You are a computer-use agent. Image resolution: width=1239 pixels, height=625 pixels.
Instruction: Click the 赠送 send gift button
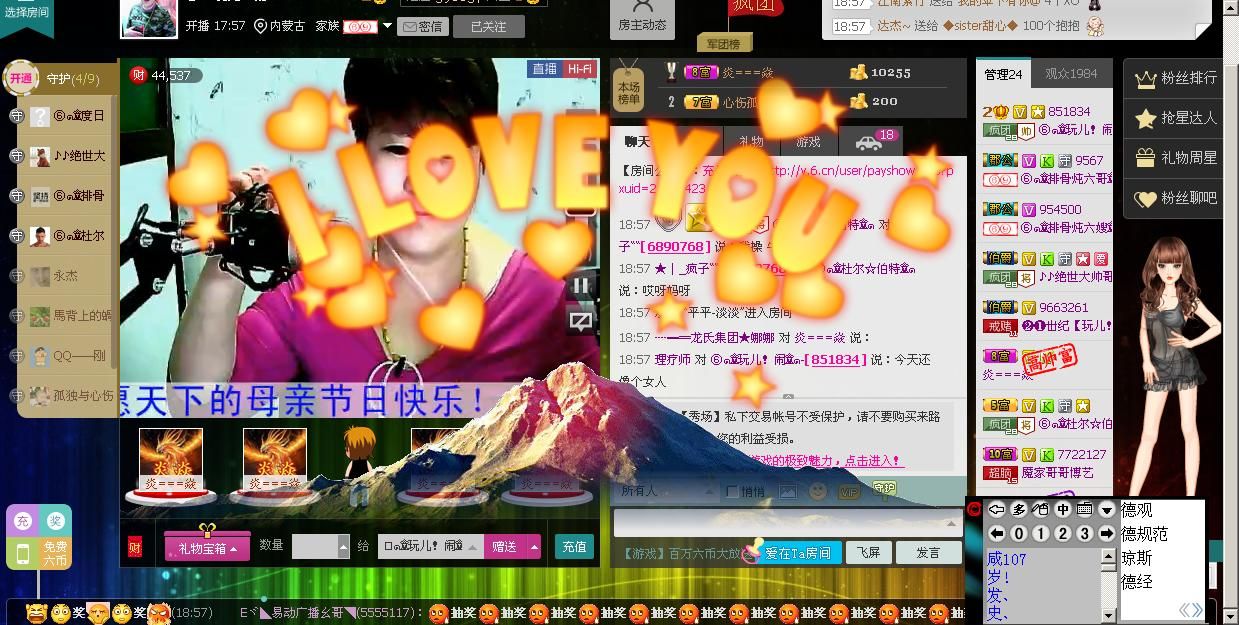505,547
